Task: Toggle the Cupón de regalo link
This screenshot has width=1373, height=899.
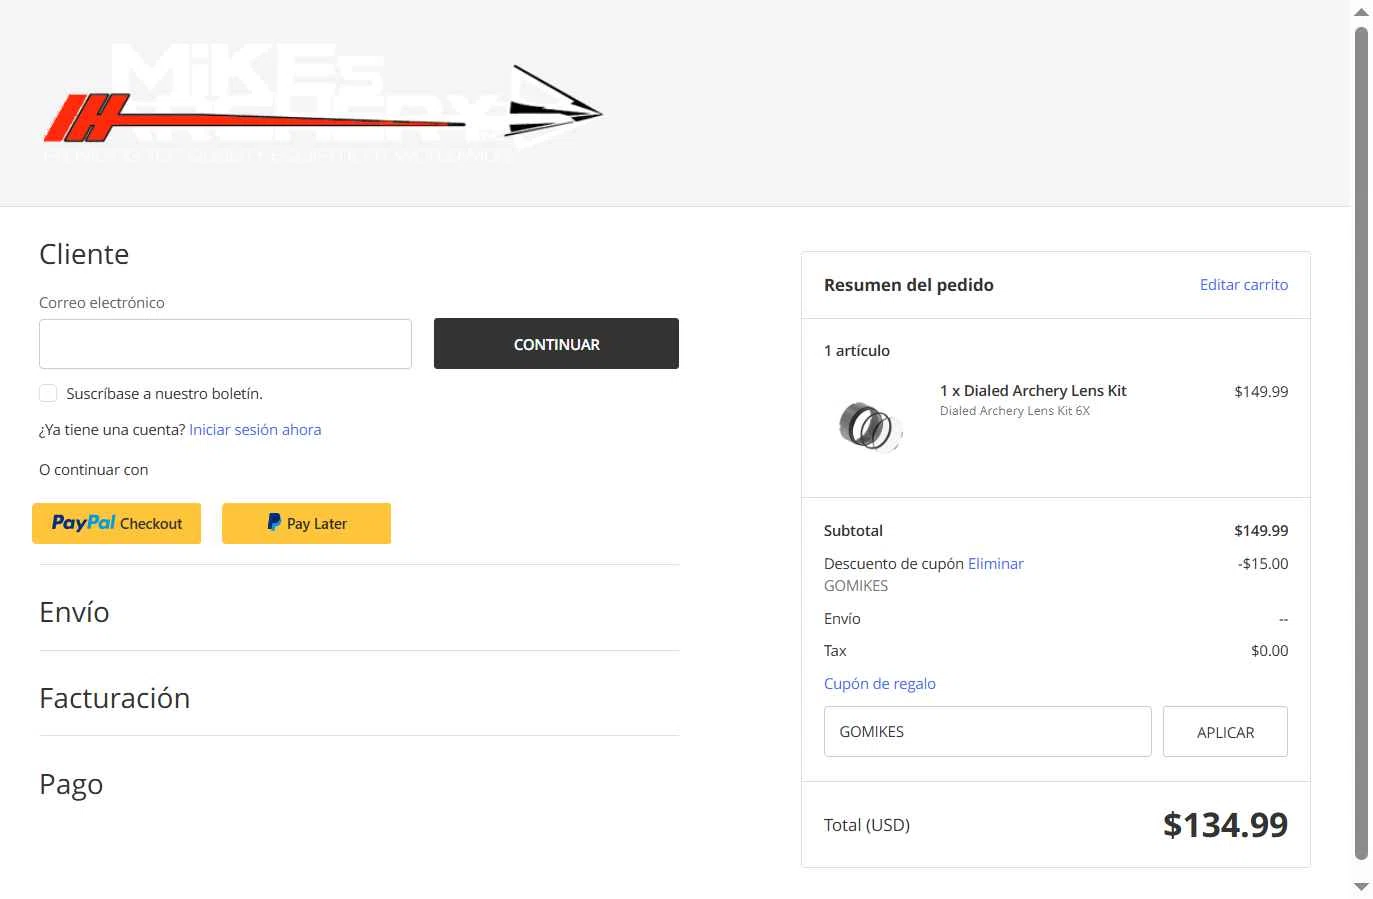Action: pos(880,684)
